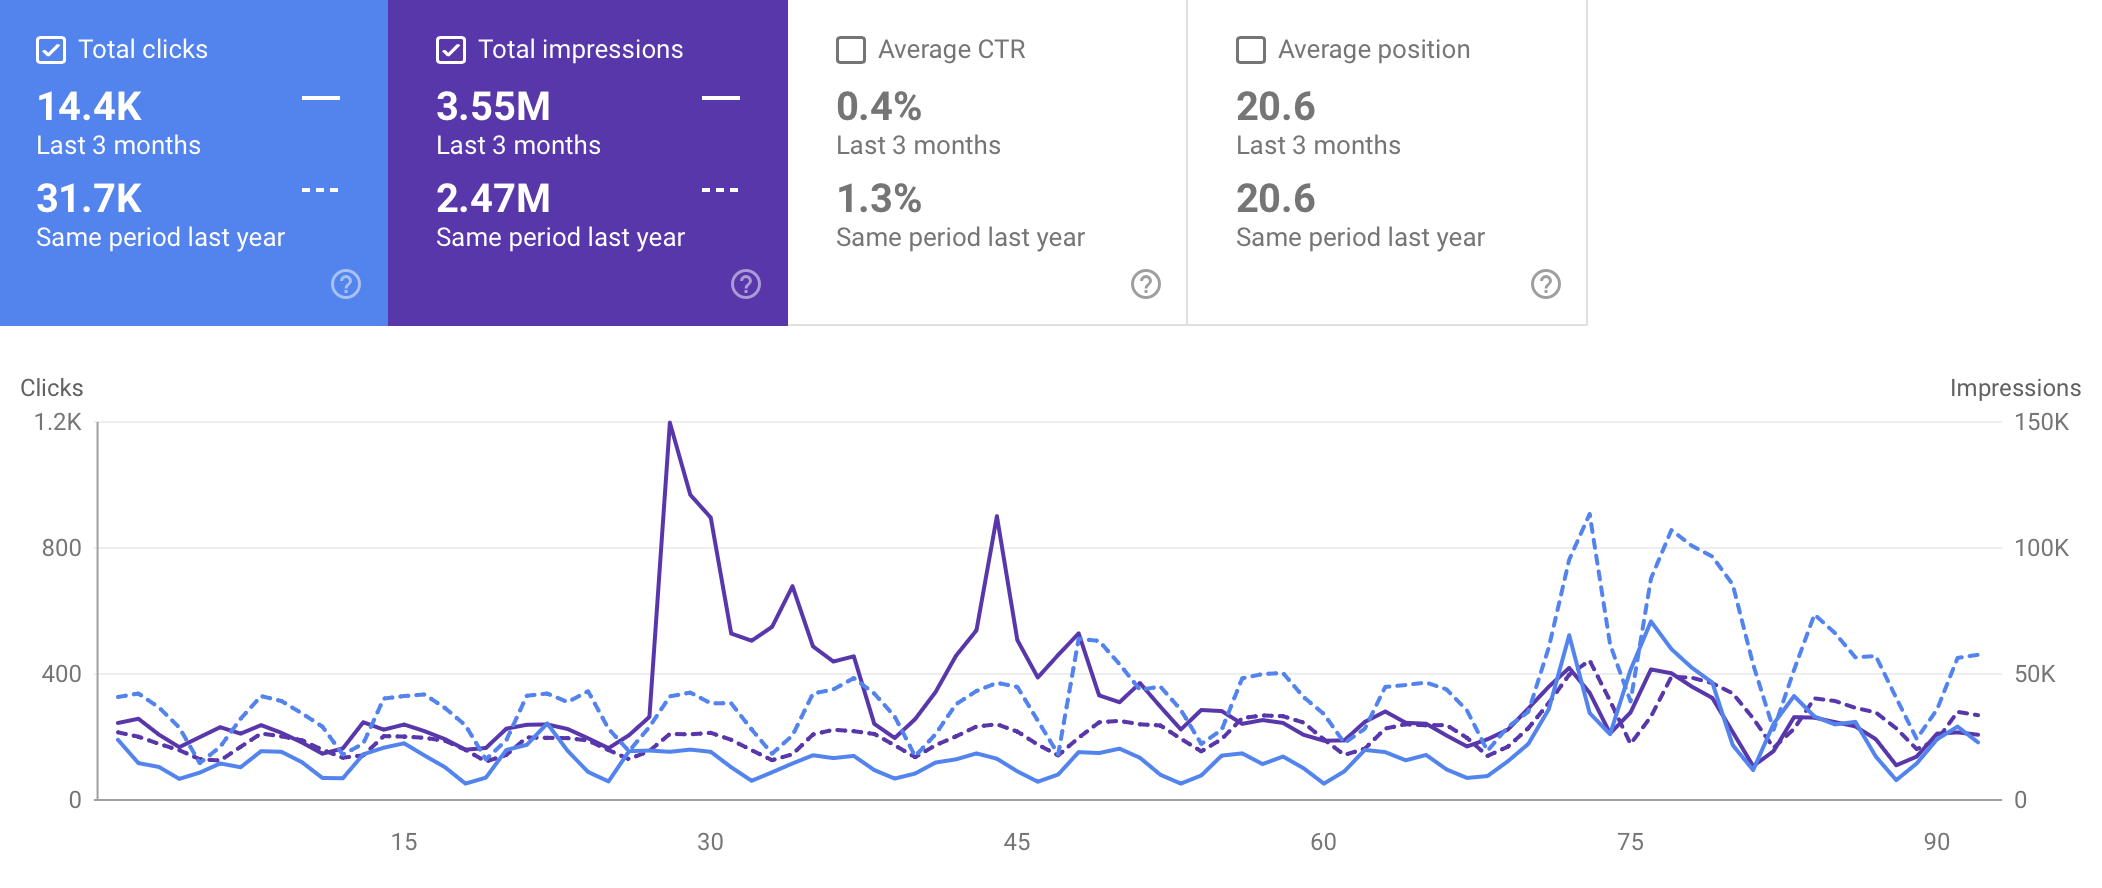The height and width of the screenshot is (888, 2102).
Task: Click the 2.47M same period impressions value
Action: point(493,199)
